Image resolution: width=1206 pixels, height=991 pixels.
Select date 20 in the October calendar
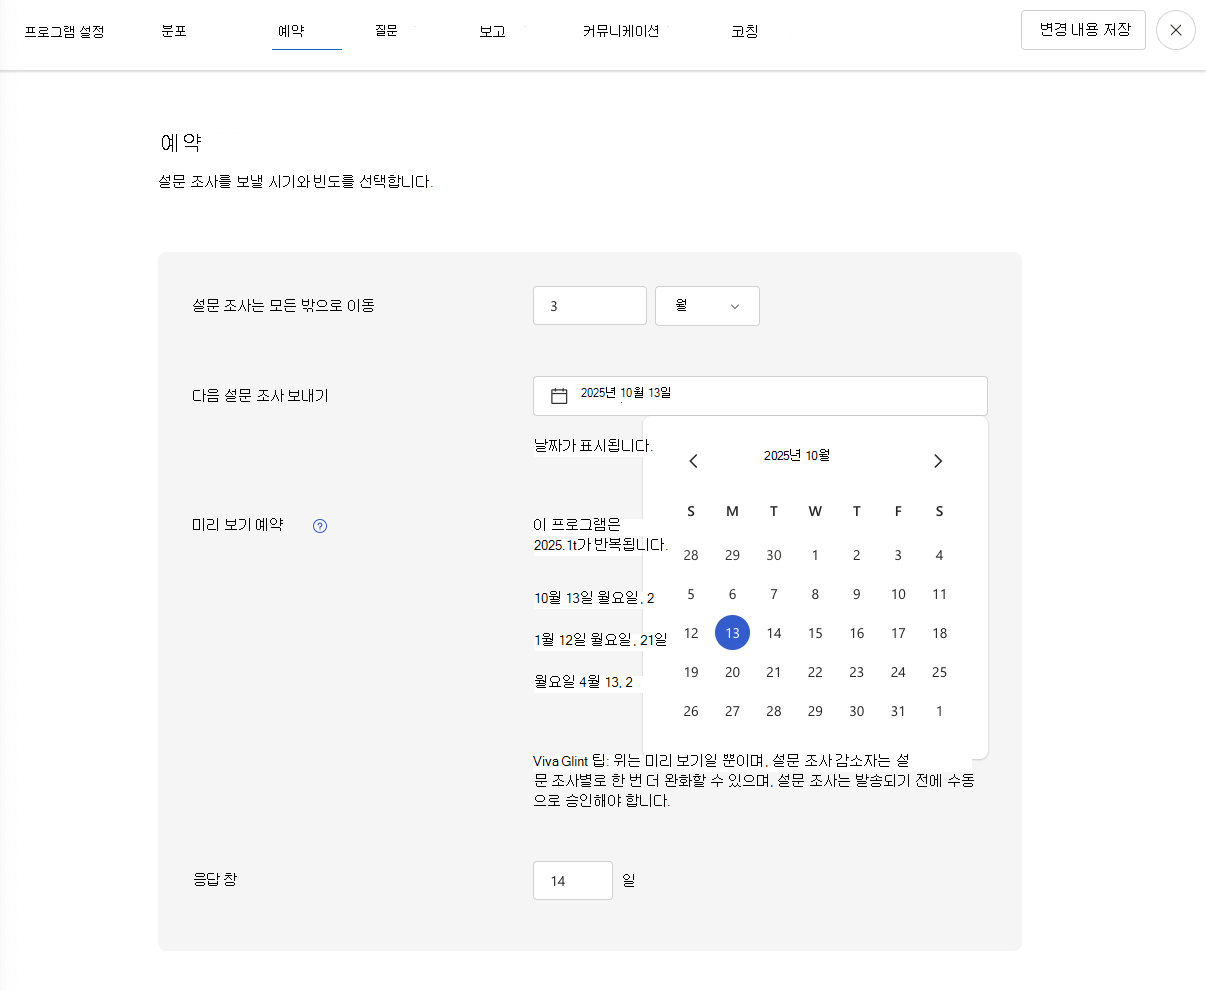732,672
